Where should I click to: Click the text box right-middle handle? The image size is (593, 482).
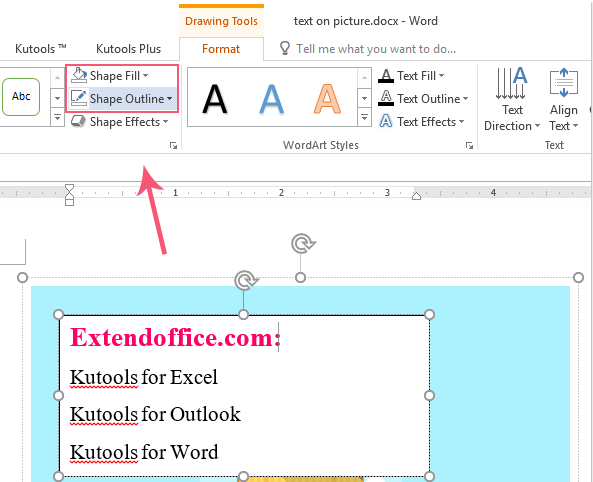click(x=429, y=395)
